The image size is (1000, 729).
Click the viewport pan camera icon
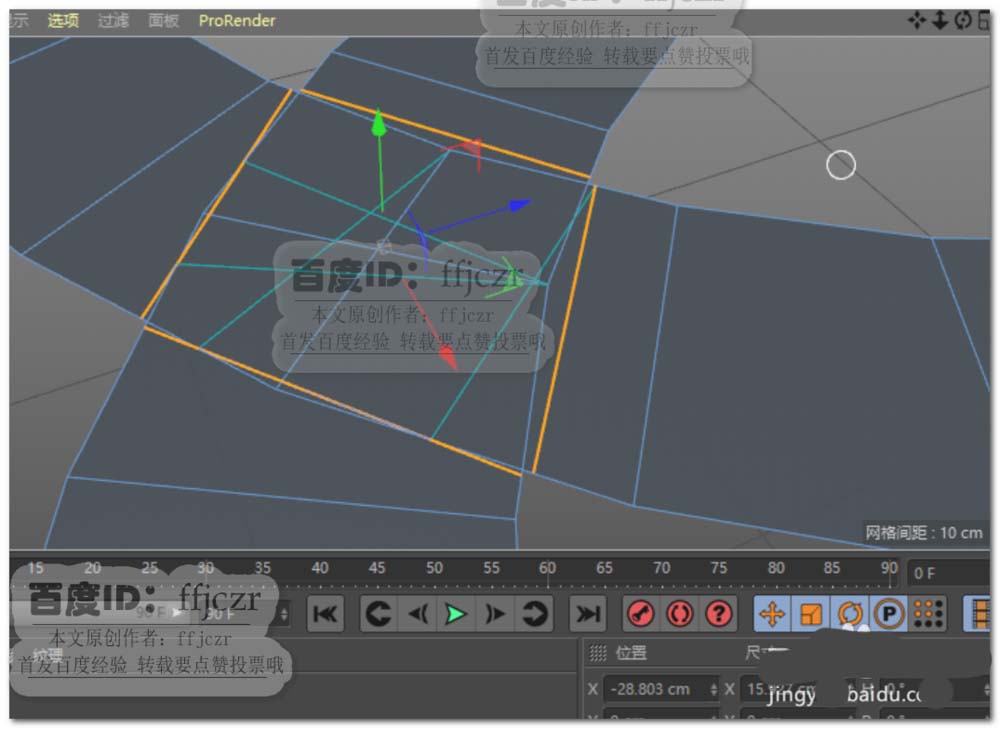coord(917,20)
